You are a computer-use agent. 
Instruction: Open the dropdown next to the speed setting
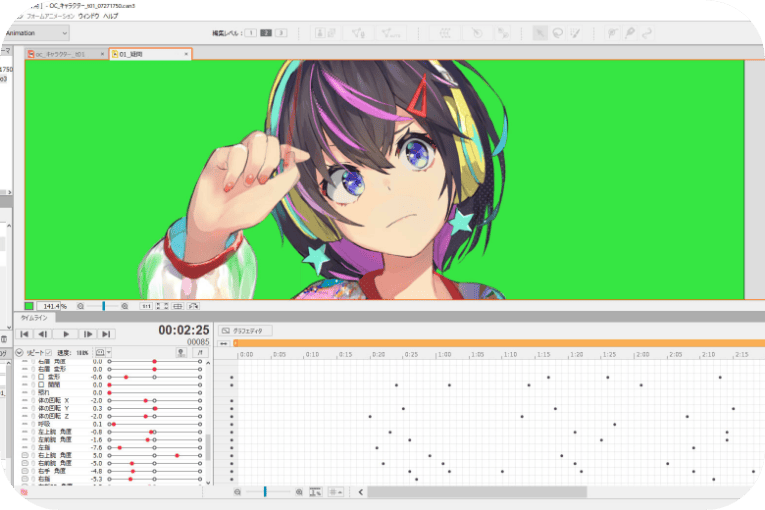coord(110,353)
